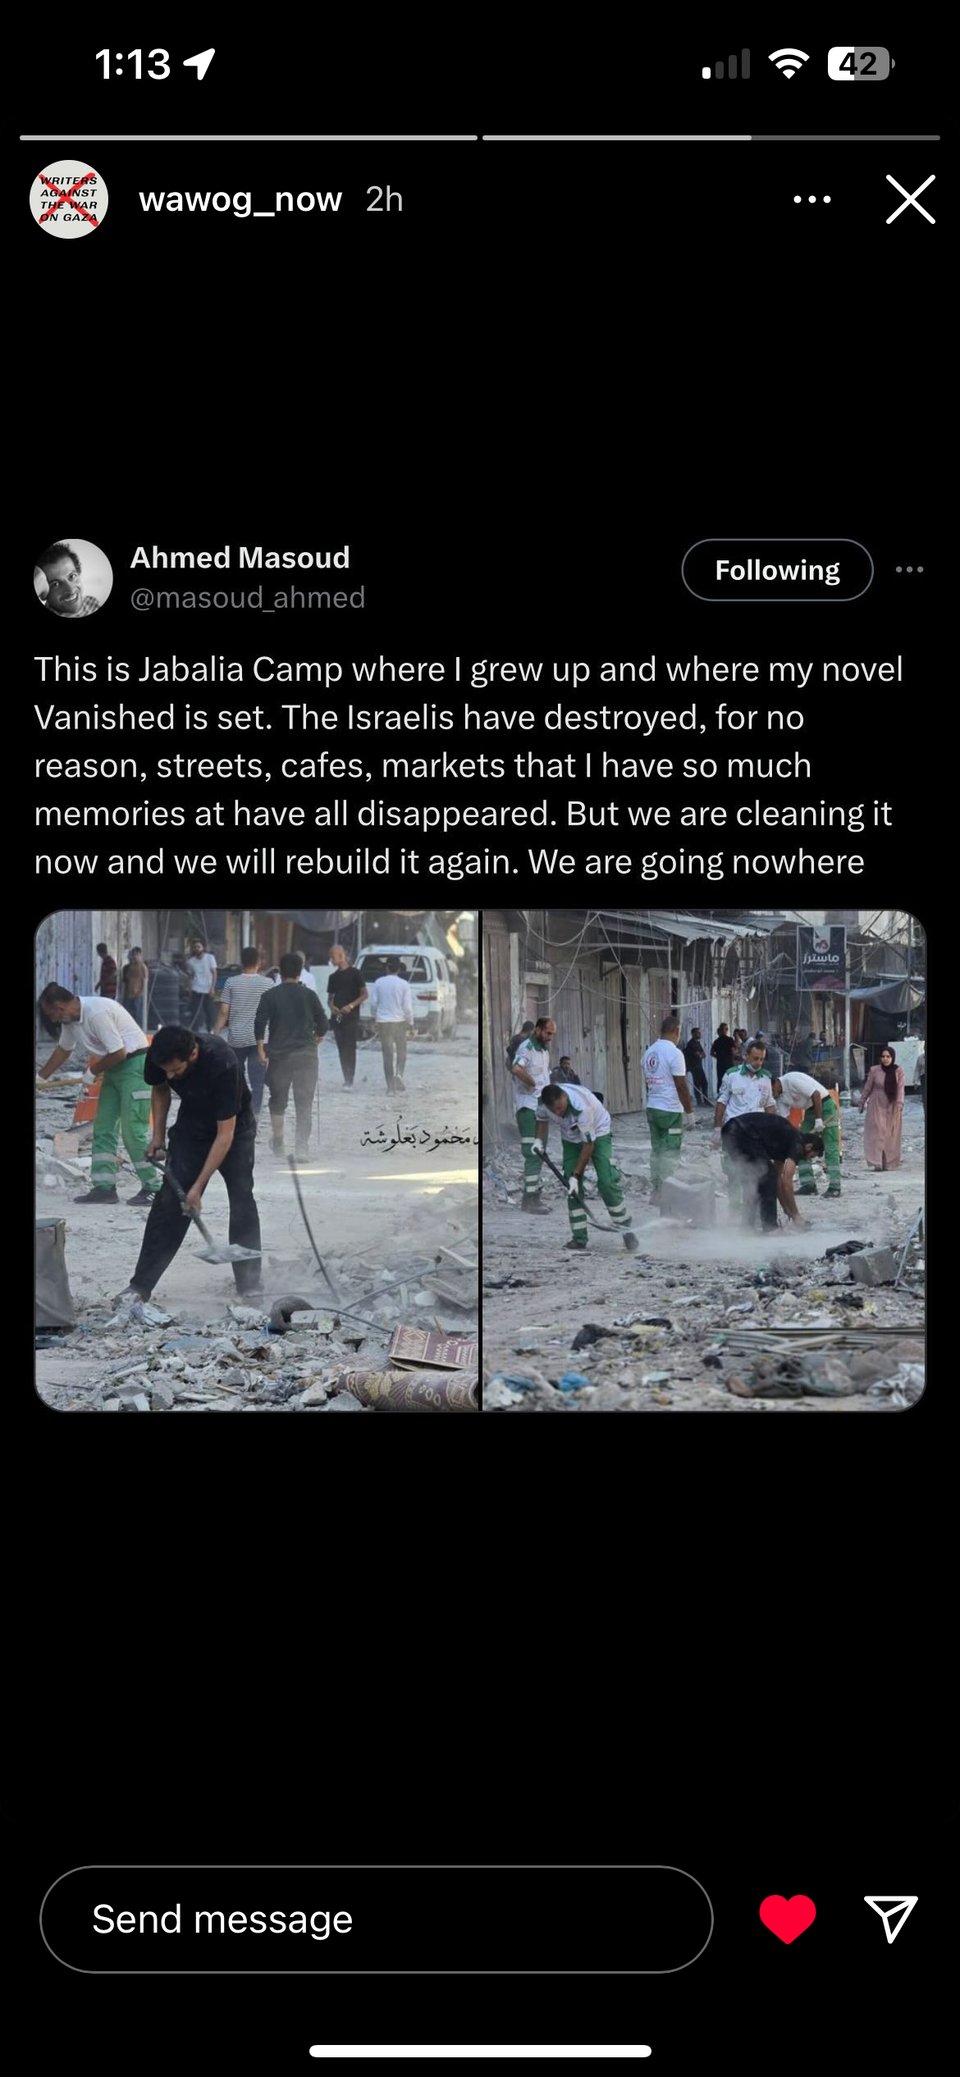The height and width of the screenshot is (2077, 960).
Task: Toggle the Following button on tweet
Action: (x=777, y=570)
